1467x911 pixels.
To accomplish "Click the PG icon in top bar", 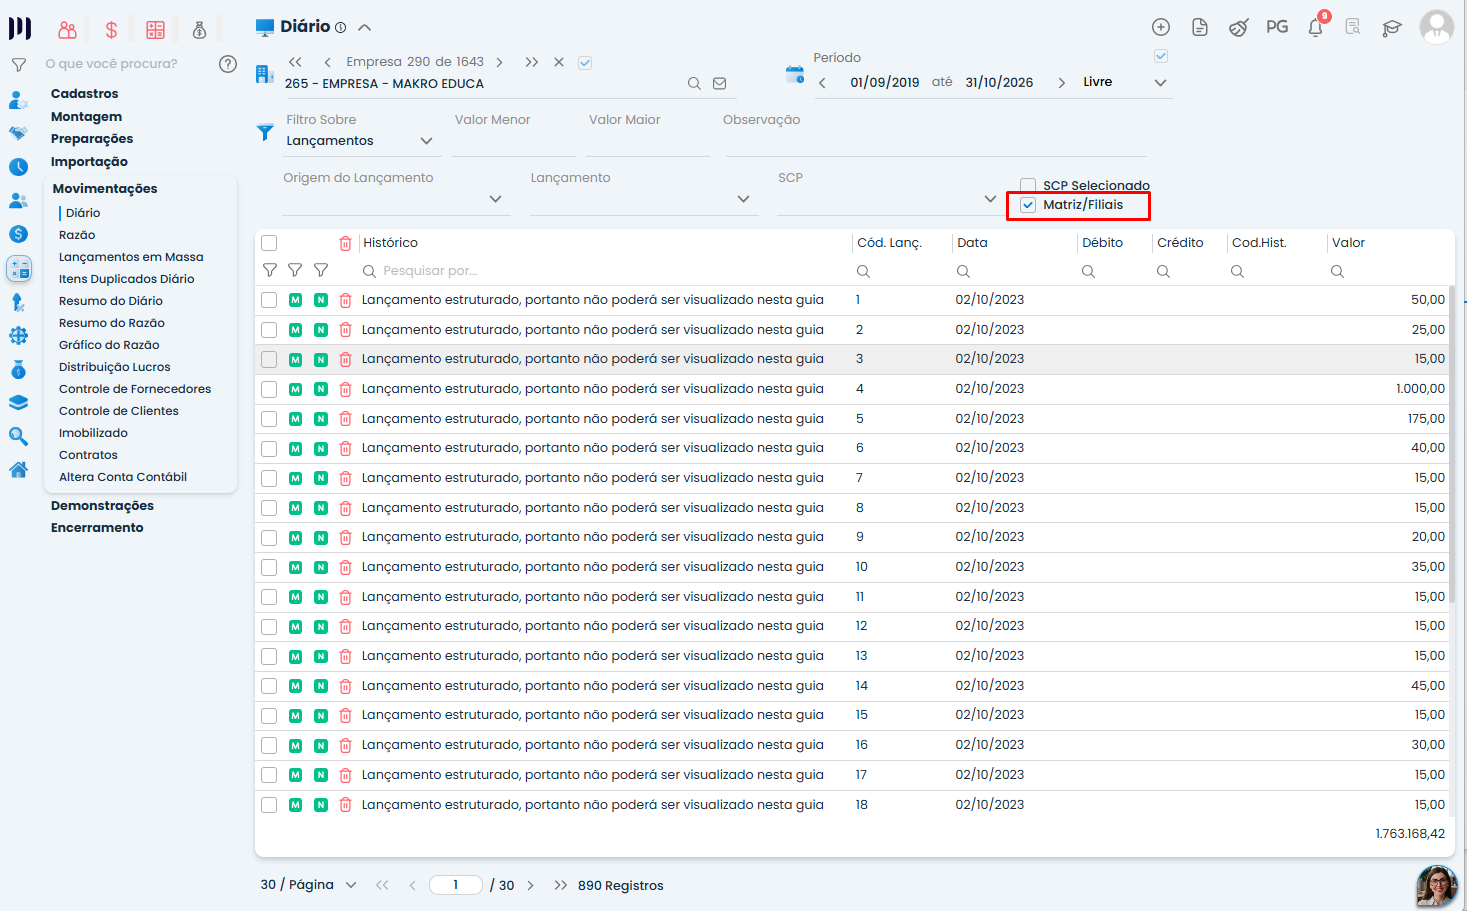I will [x=1277, y=27].
